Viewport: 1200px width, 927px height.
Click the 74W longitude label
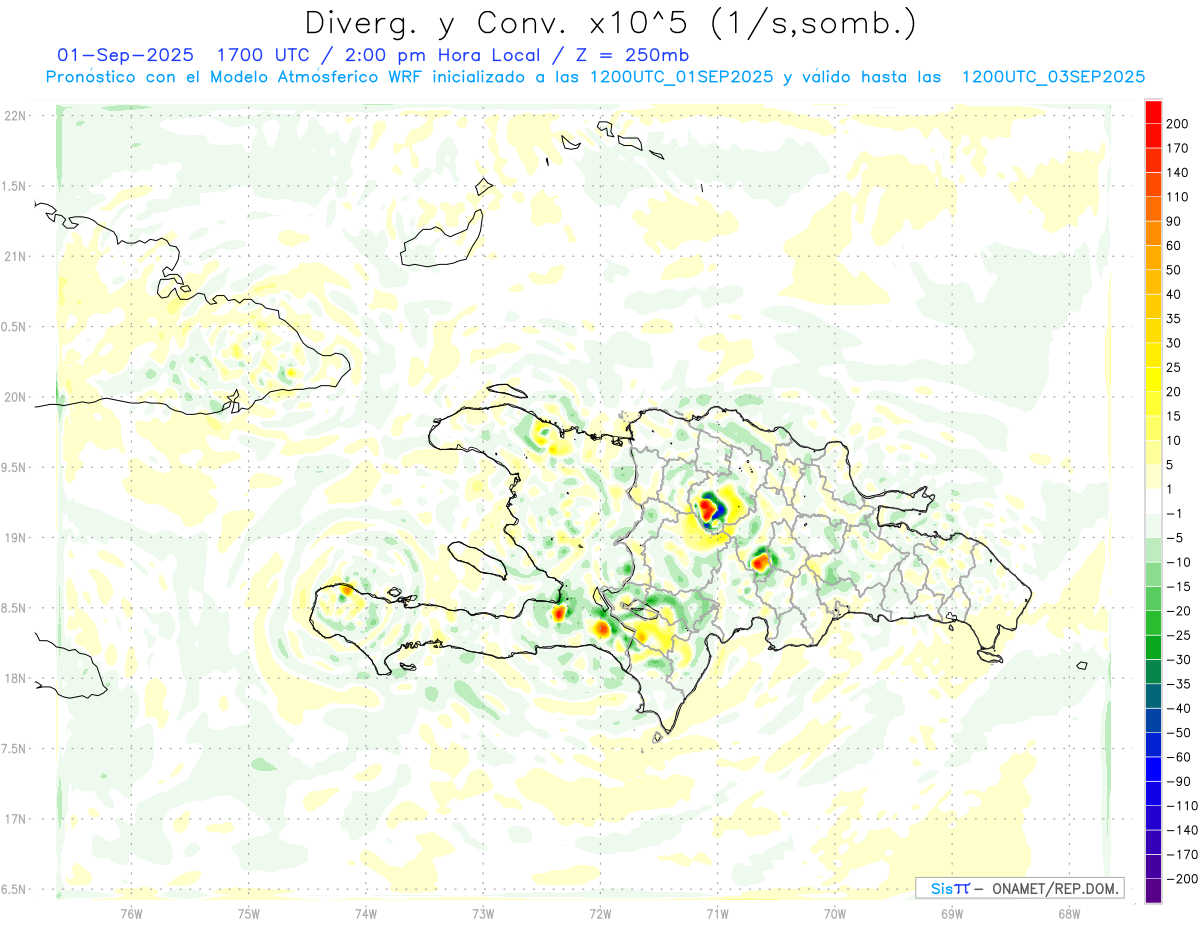pos(366,914)
